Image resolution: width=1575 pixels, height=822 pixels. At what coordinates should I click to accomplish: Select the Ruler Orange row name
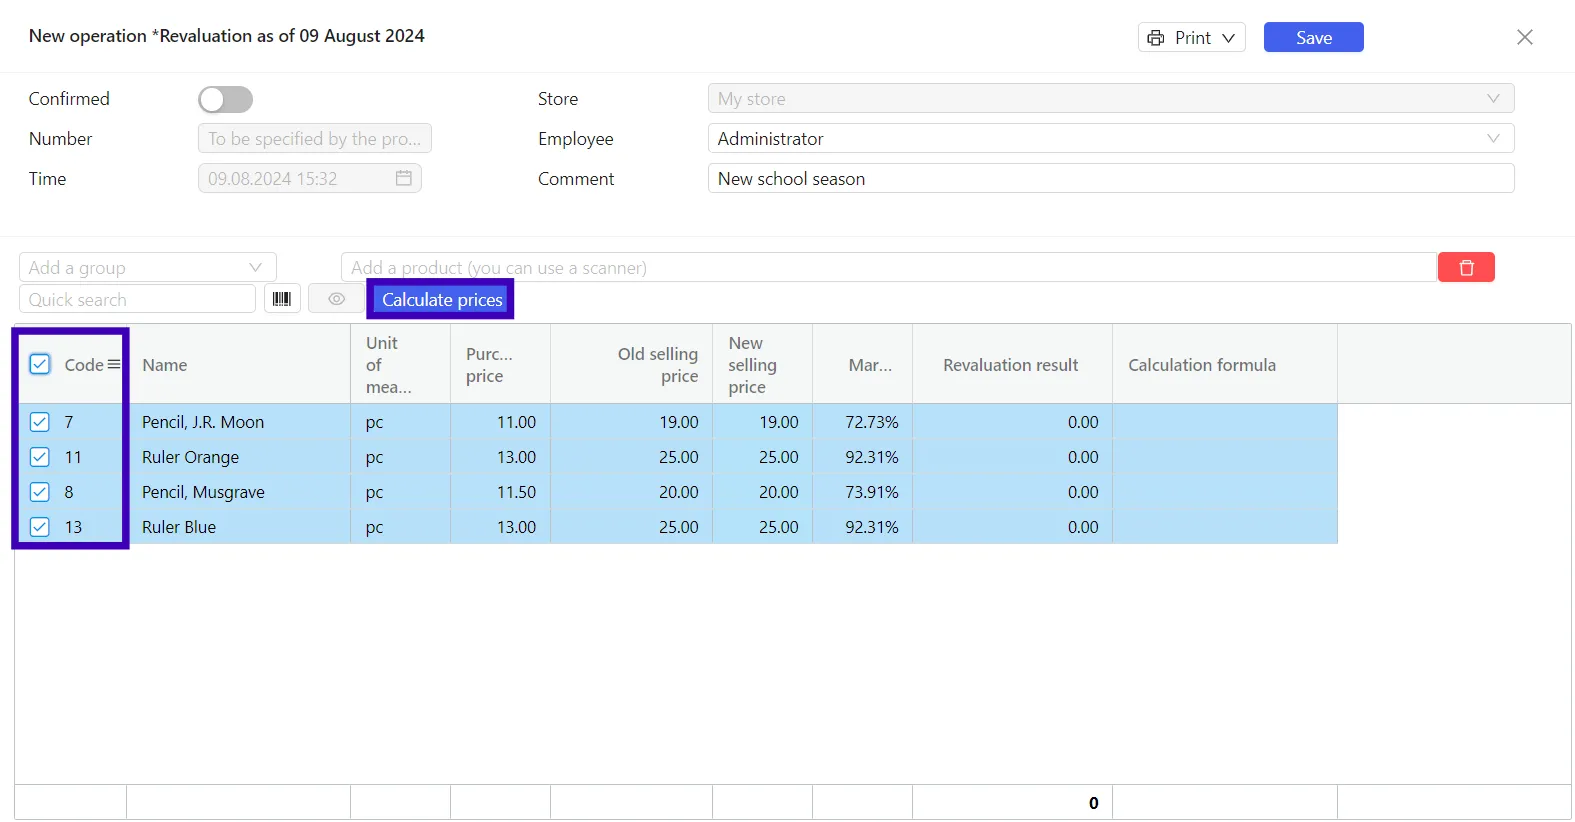click(190, 457)
